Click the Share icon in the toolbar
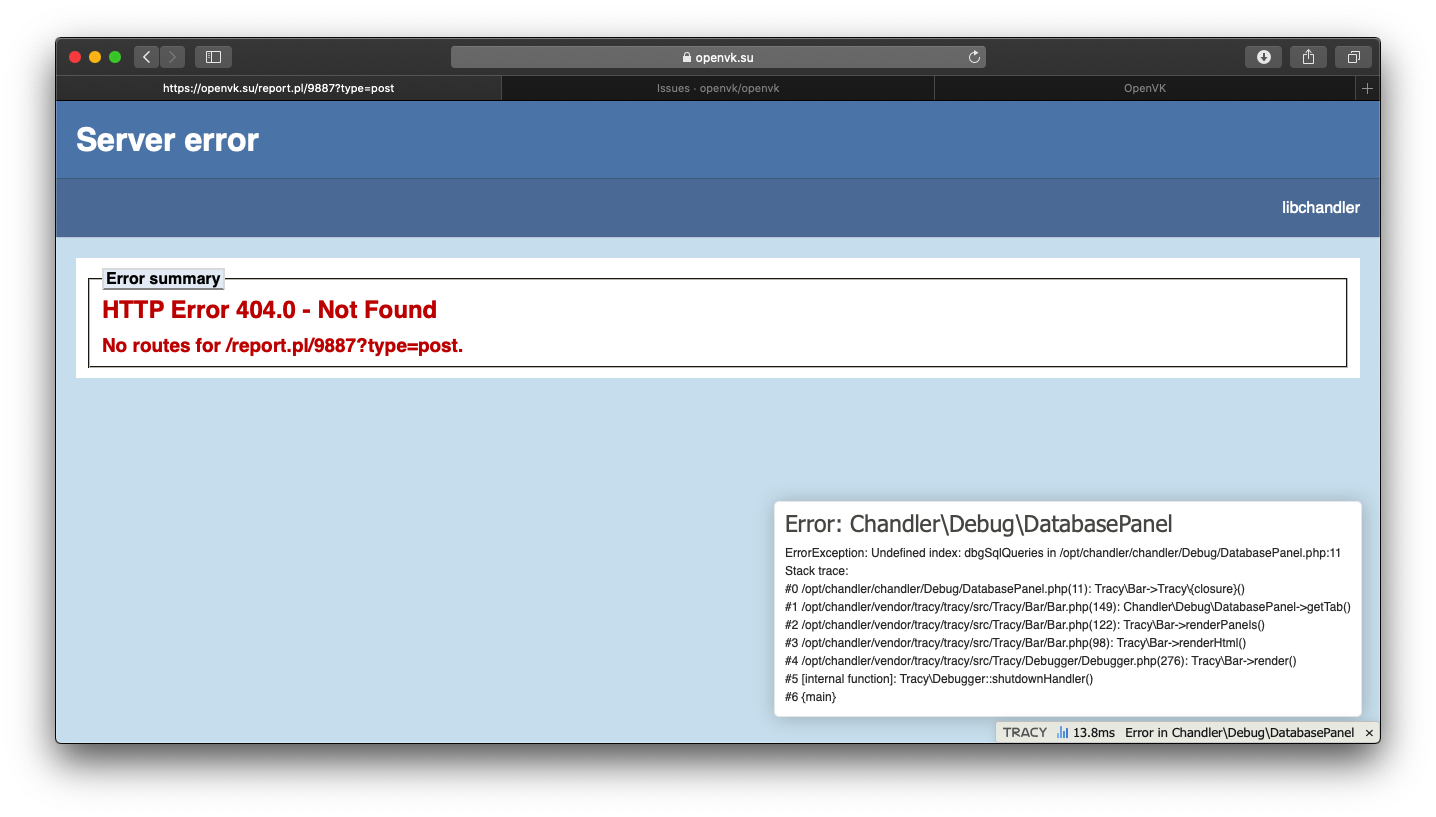Image resolution: width=1436 pixels, height=817 pixels. point(1308,57)
